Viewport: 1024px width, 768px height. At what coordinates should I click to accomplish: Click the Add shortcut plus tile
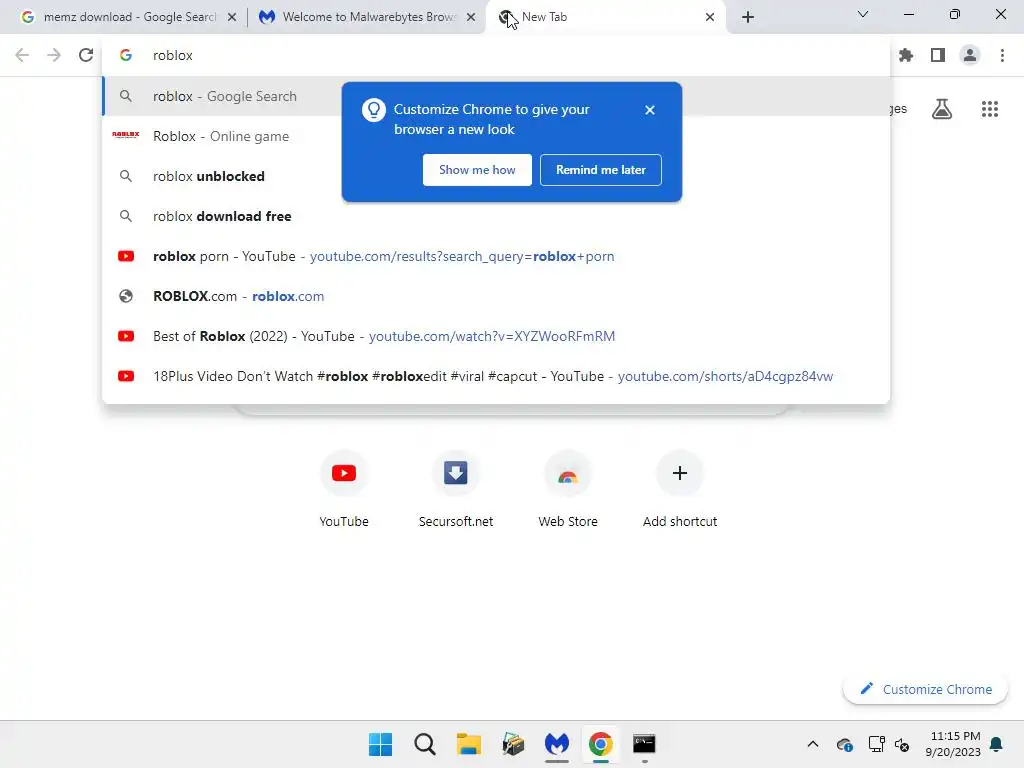tap(680, 490)
